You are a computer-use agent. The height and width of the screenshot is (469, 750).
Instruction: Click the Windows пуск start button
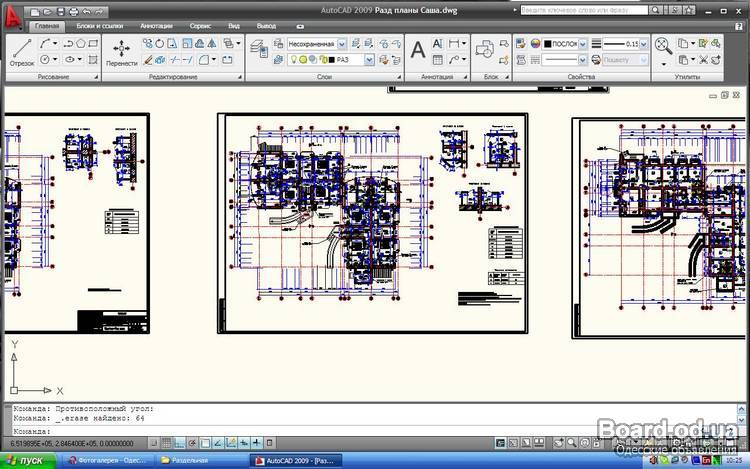pos(28,460)
